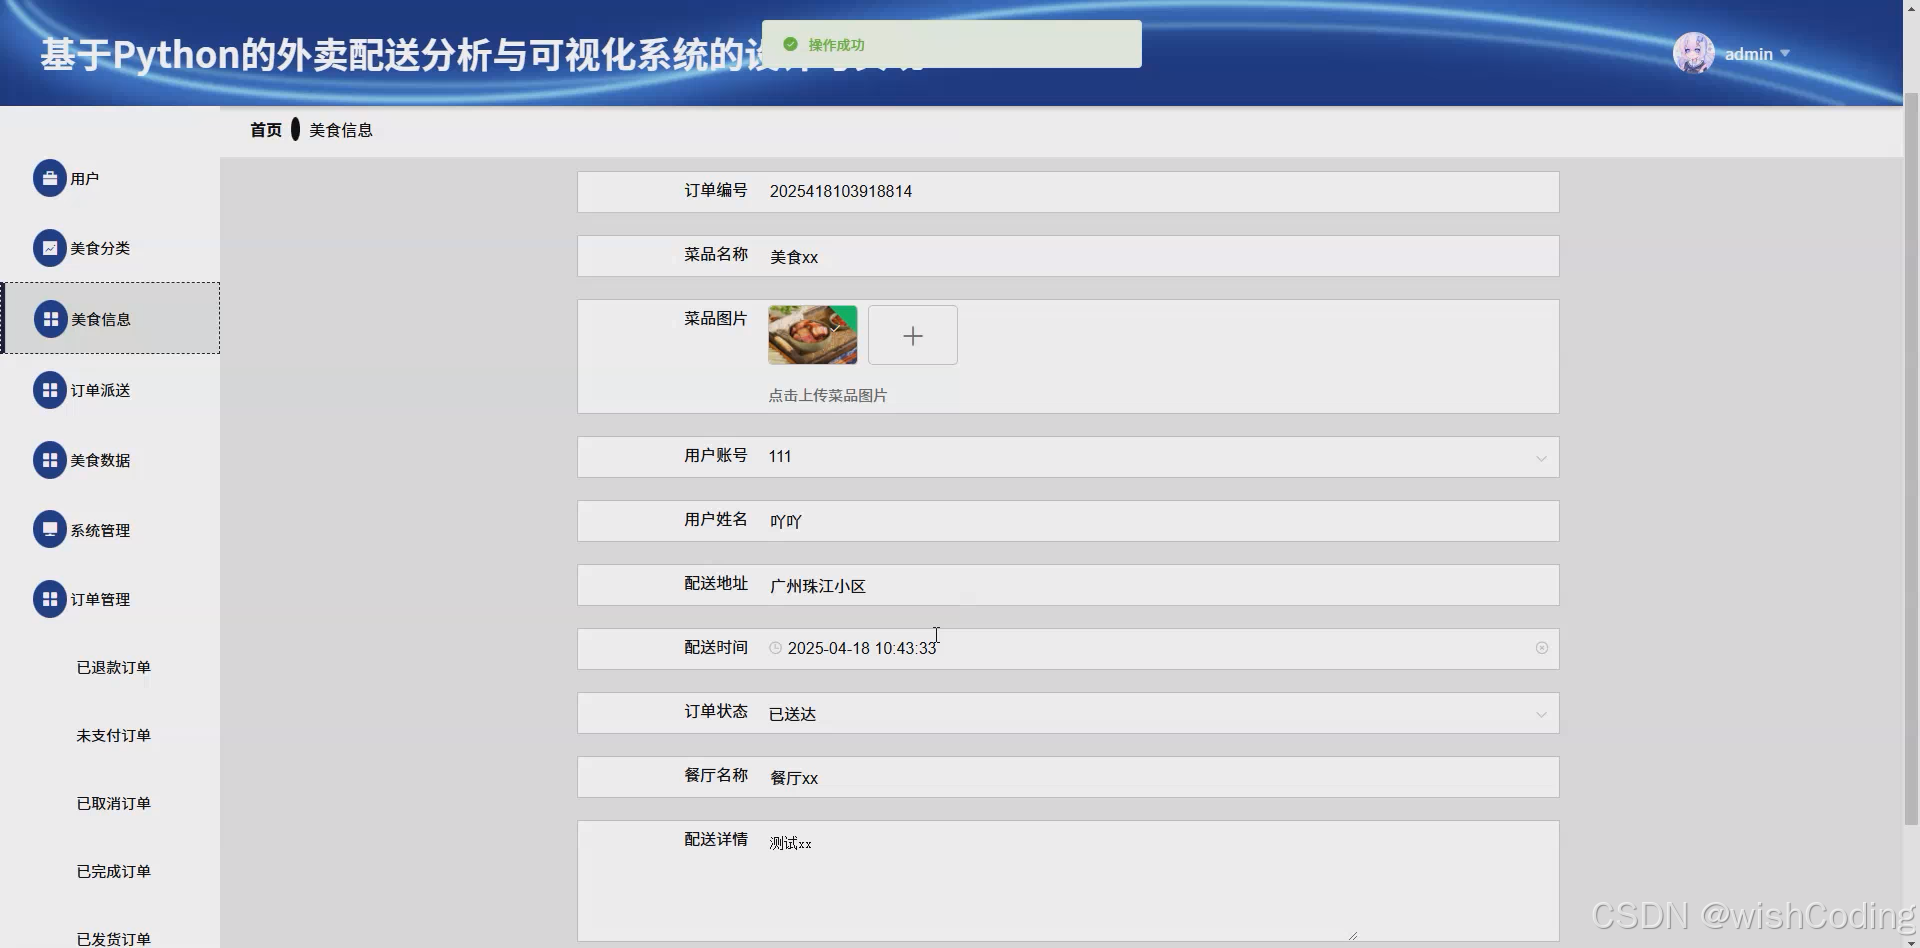
Task: Click the 美食信息 sidebar icon
Action: (x=50, y=318)
